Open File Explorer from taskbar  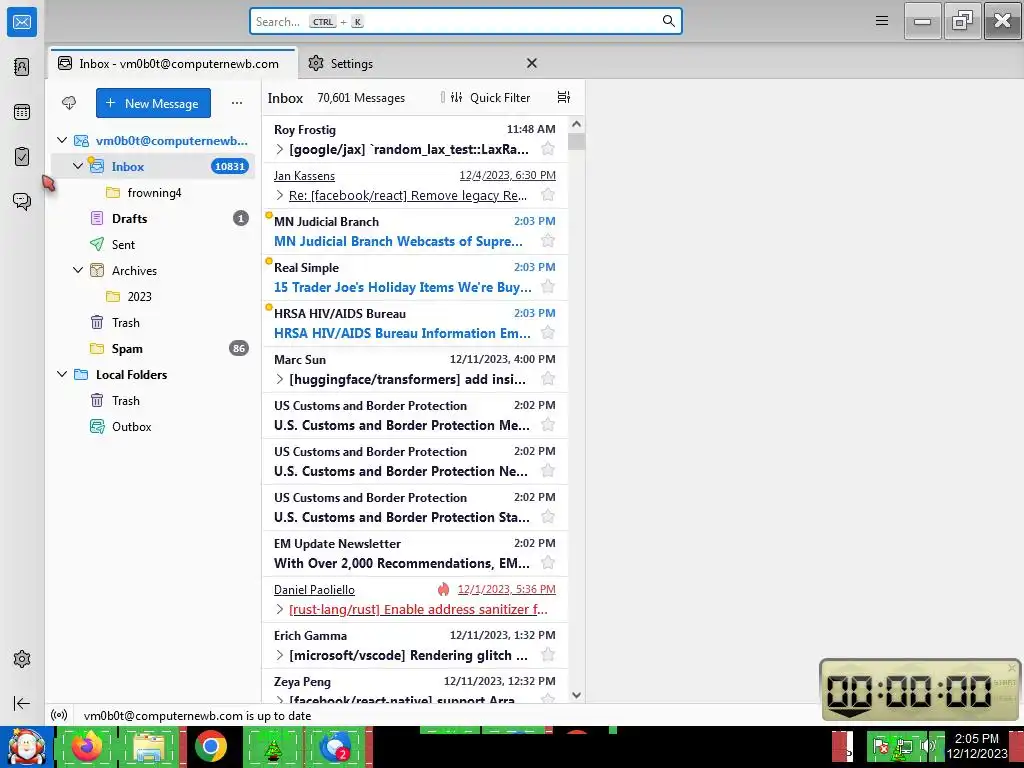click(x=149, y=746)
